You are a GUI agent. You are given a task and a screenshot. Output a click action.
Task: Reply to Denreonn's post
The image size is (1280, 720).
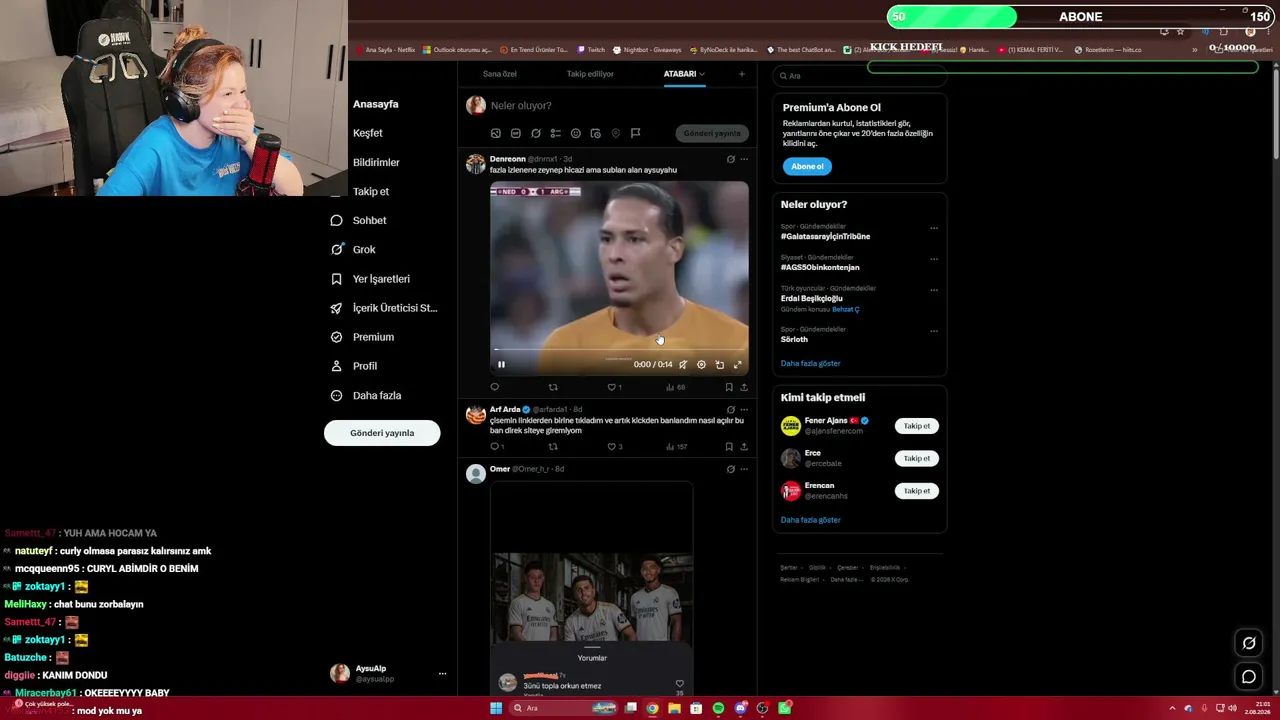[x=494, y=387]
